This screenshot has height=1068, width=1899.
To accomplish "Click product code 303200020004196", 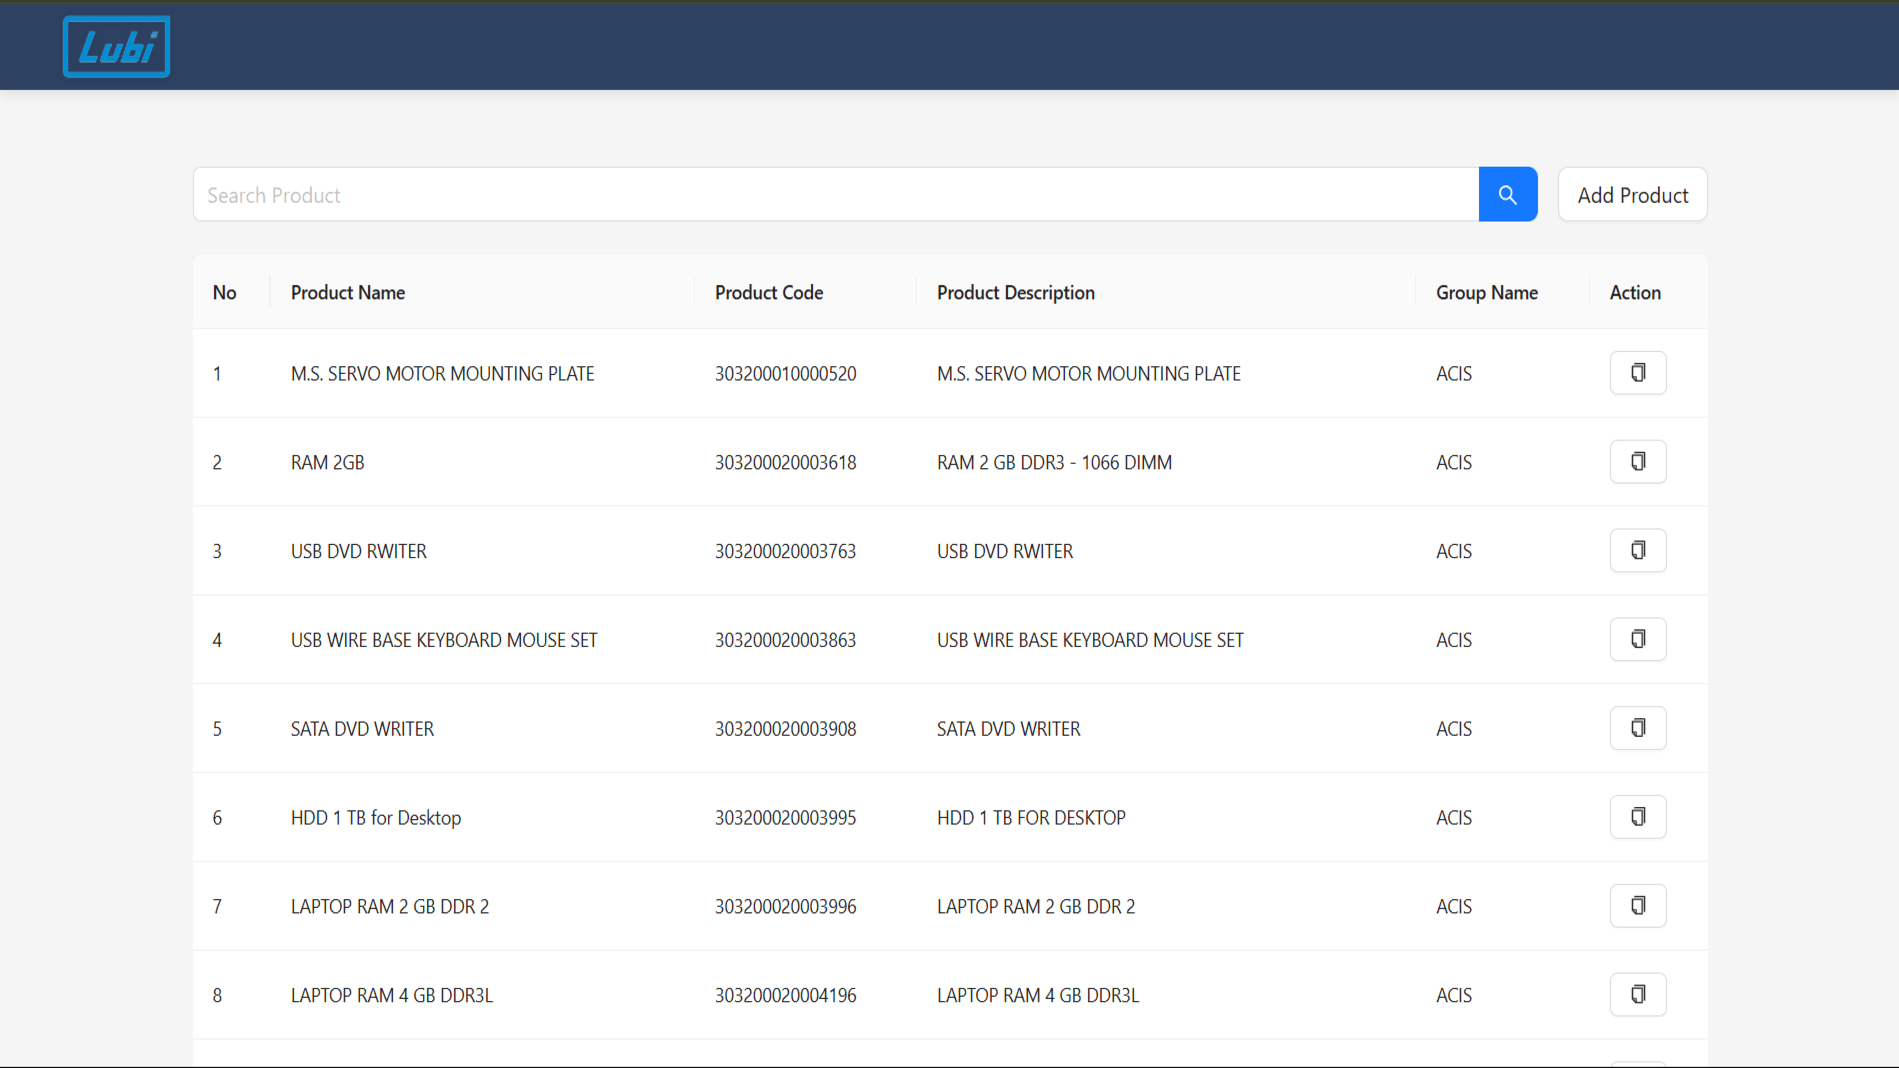I will (785, 996).
